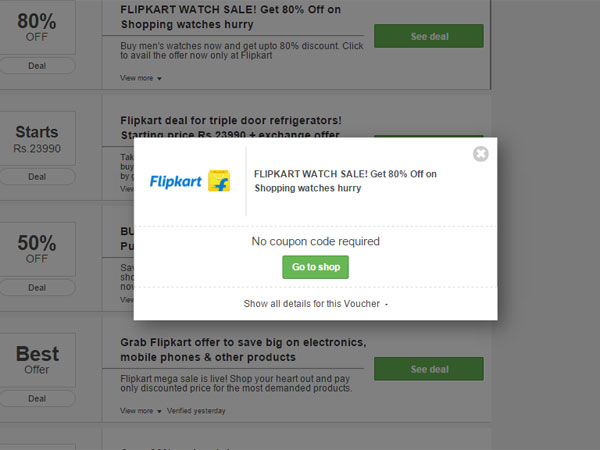Click the Verified yesterday text

(197, 410)
